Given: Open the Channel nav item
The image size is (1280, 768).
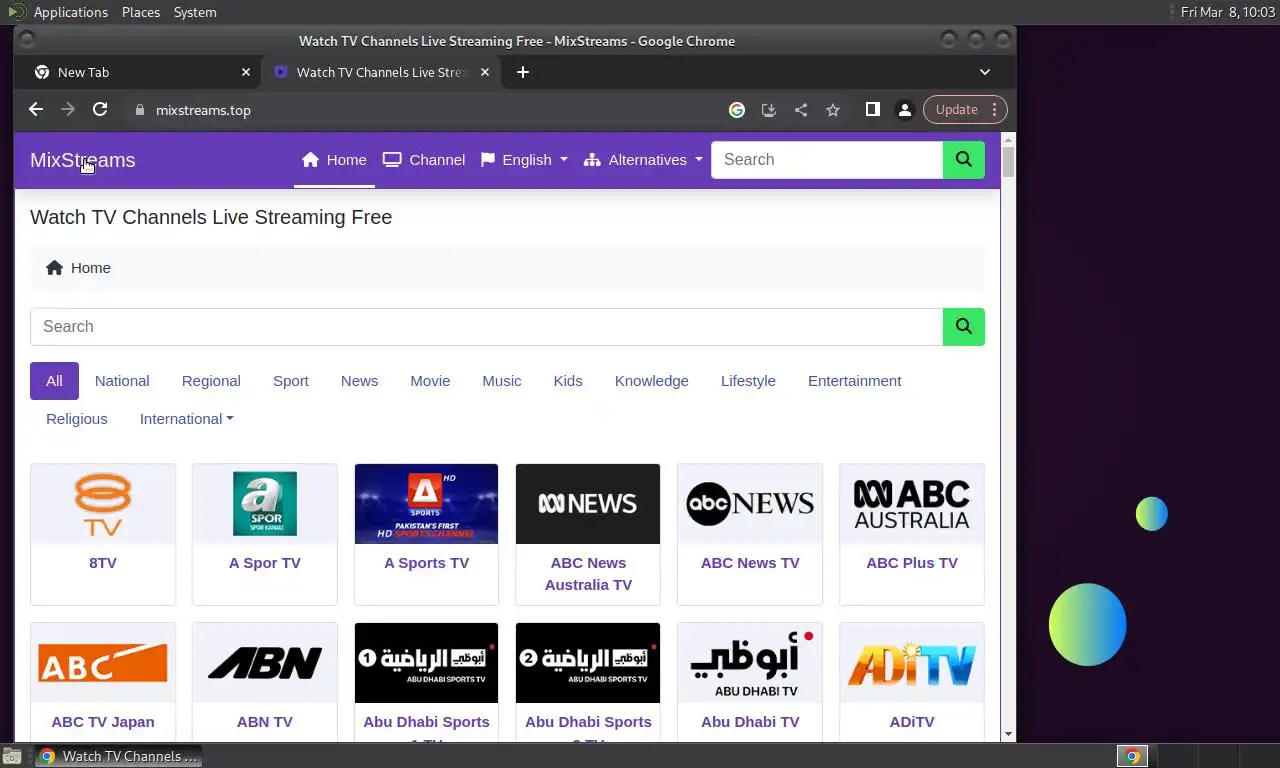Looking at the screenshot, I should click(424, 160).
